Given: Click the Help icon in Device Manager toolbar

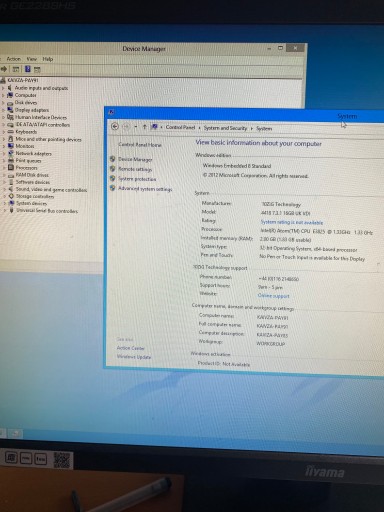Looking at the screenshot, I should (28, 69).
